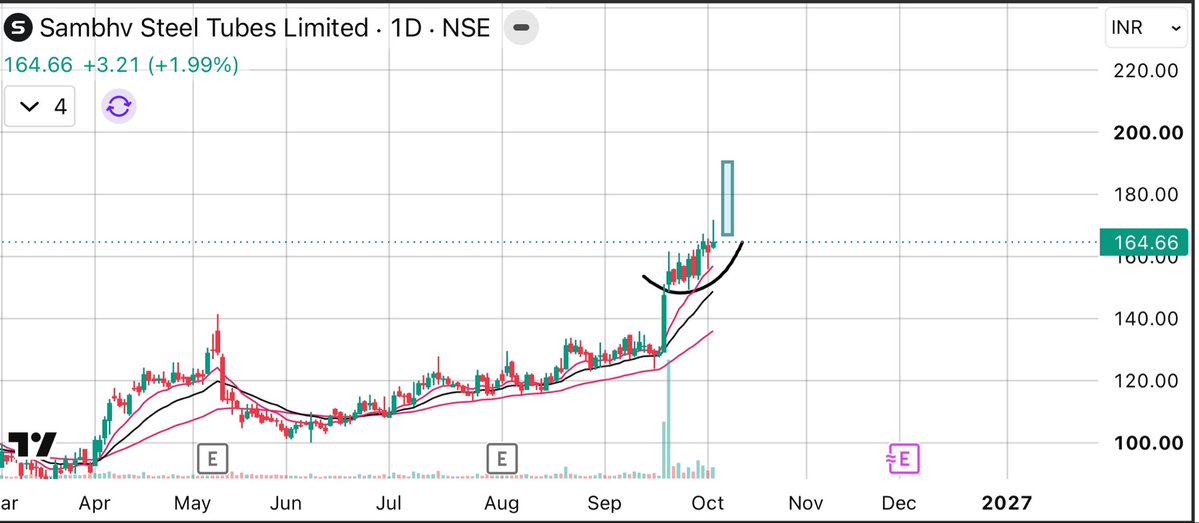The height and width of the screenshot is (523, 1199).
Task: Click the upcoming purple earnings E marker
Action: coord(902,459)
